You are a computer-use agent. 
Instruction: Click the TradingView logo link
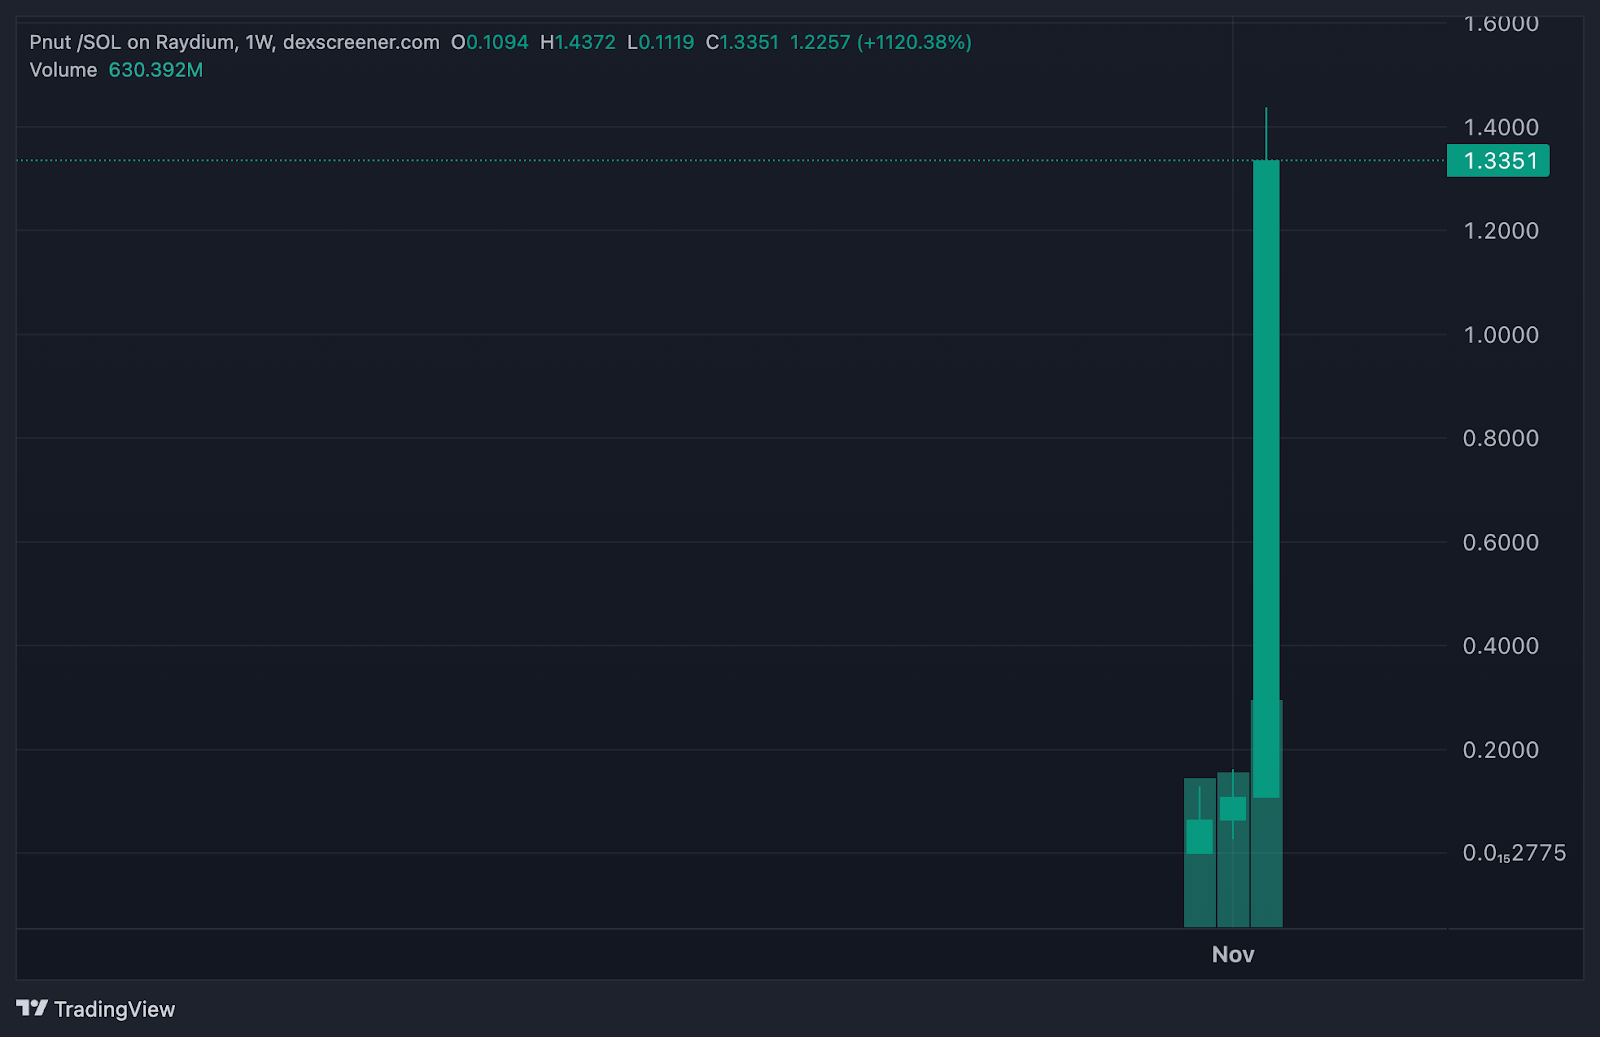pos(96,1009)
